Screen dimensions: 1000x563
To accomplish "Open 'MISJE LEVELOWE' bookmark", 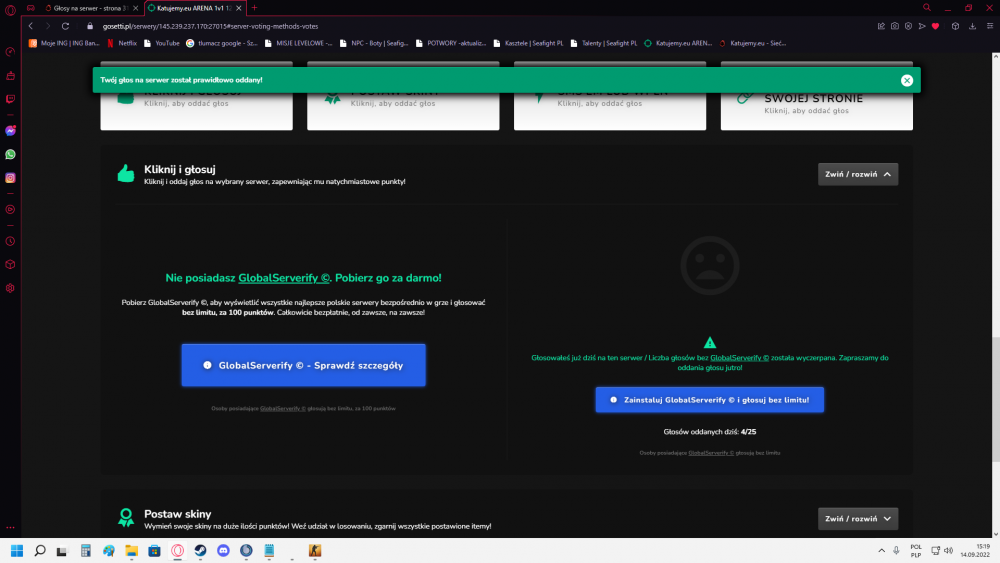I will click(298, 43).
